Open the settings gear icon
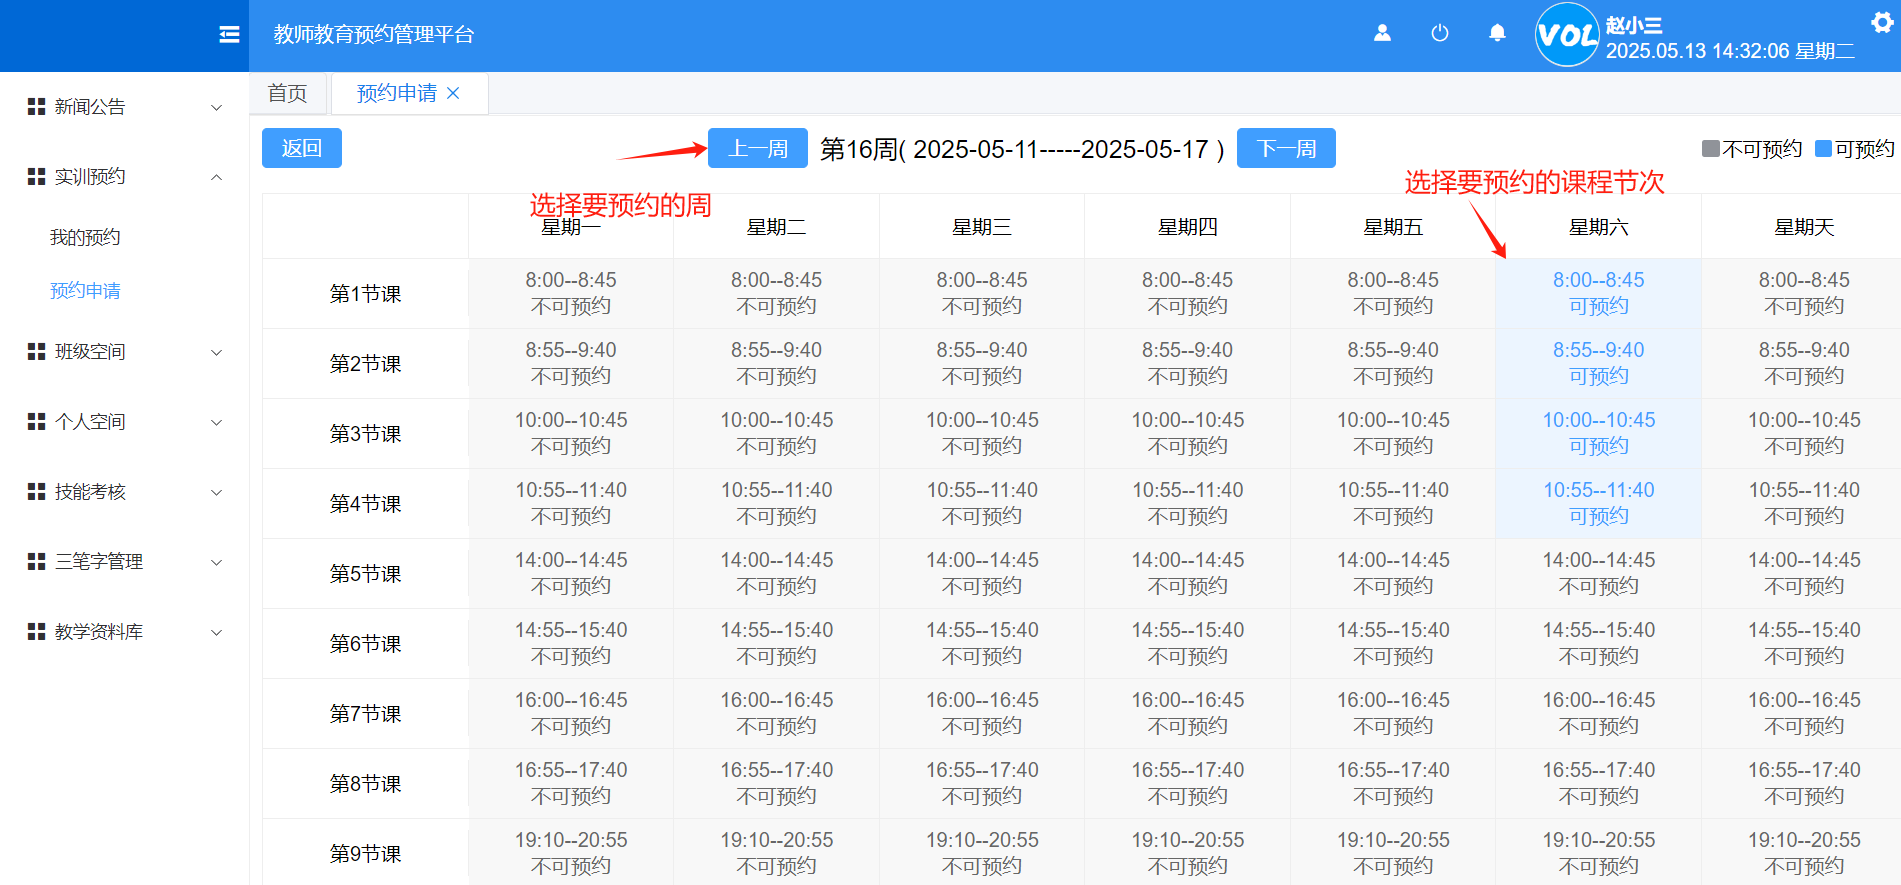The height and width of the screenshot is (885, 1901). tap(1881, 22)
